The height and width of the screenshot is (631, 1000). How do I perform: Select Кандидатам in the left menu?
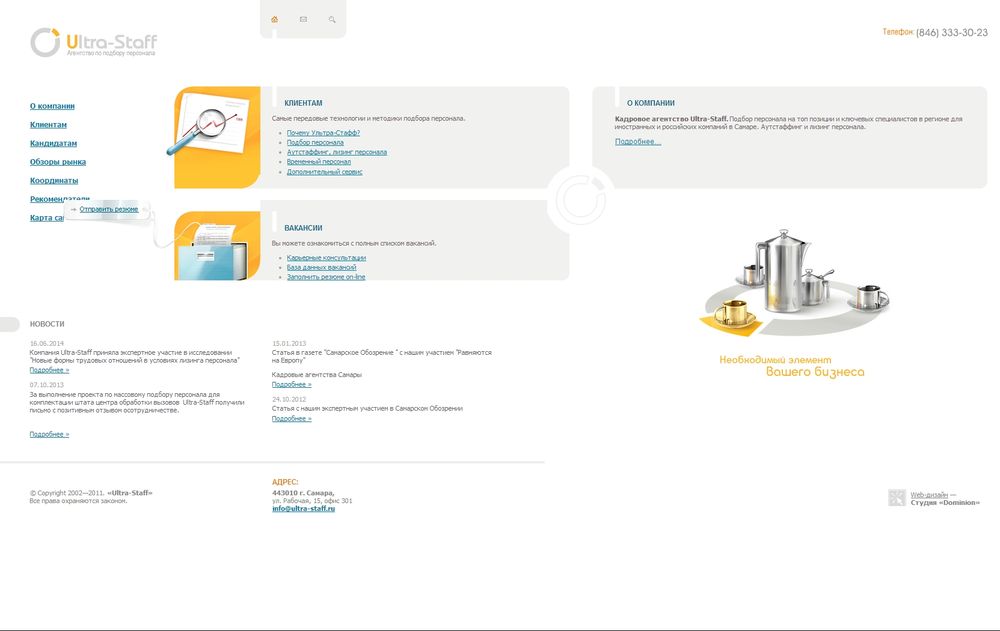coord(53,143)
